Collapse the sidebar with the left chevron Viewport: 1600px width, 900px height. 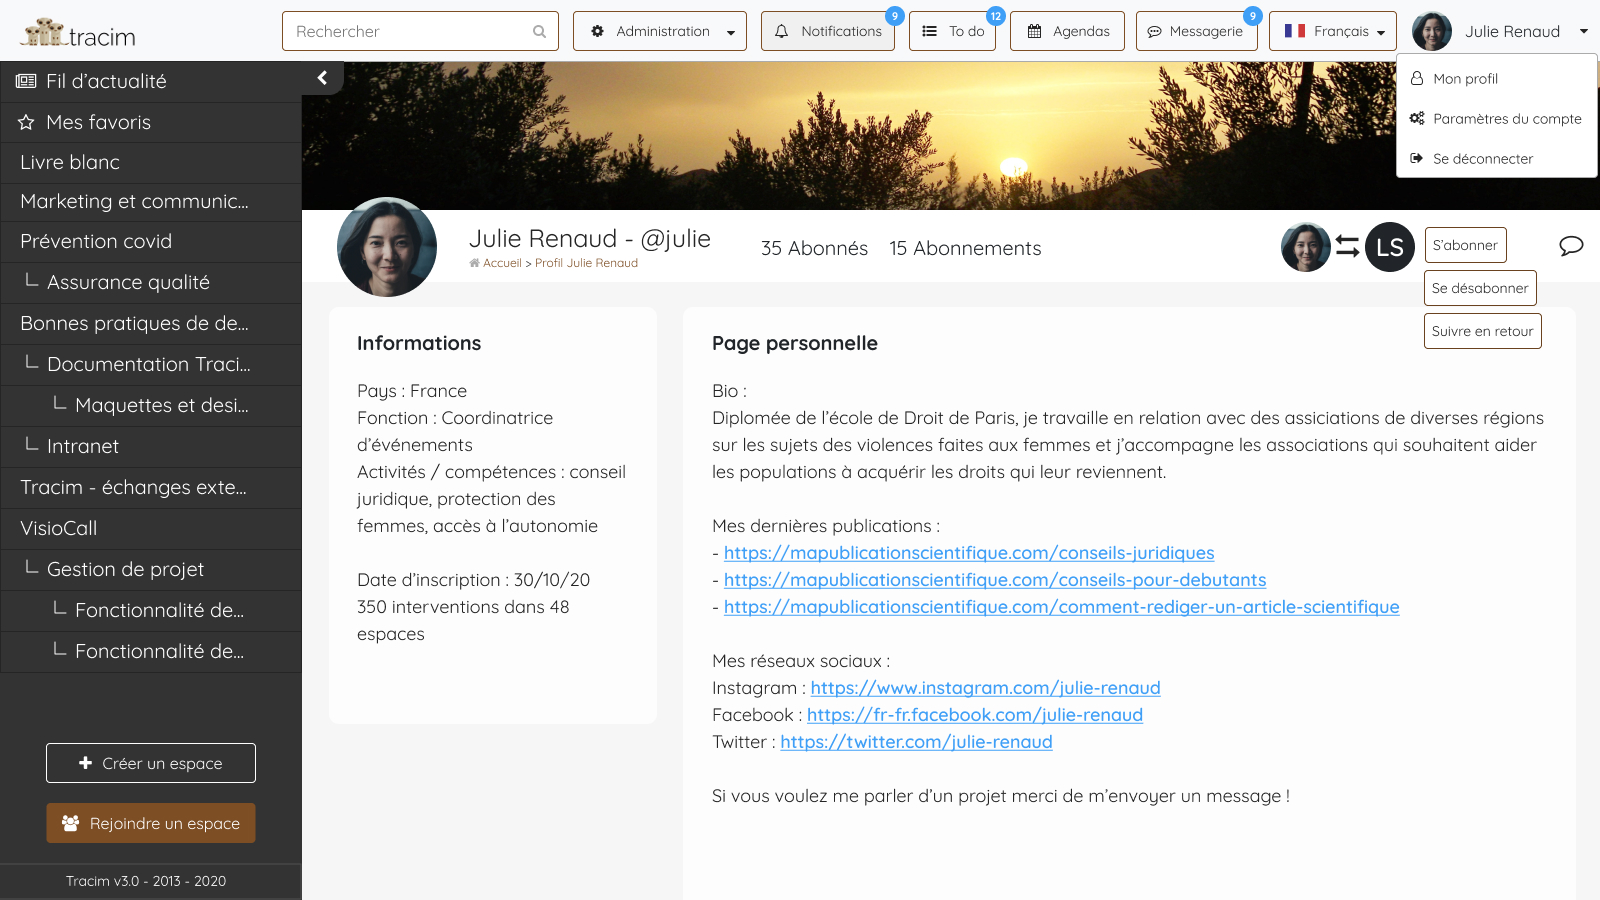(x=322, y=76)
